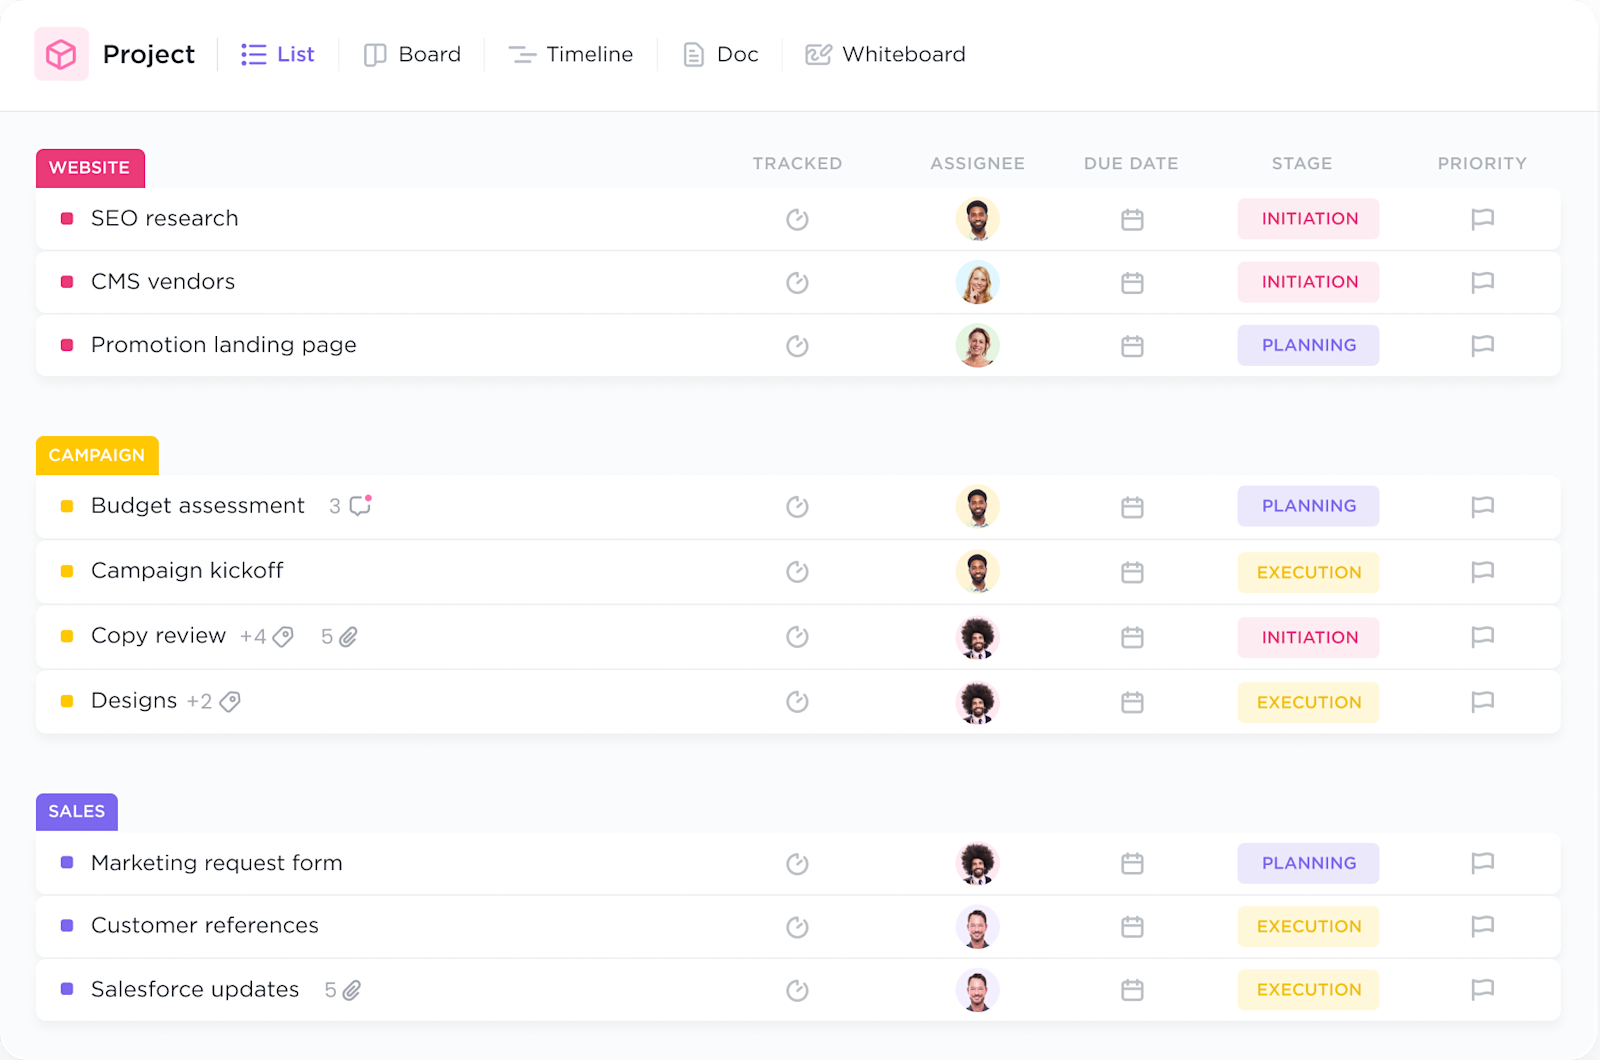Open the calendar for Promotion landing page
The width and height of the screenshot is (1600, 1060).
(1131, 345)
